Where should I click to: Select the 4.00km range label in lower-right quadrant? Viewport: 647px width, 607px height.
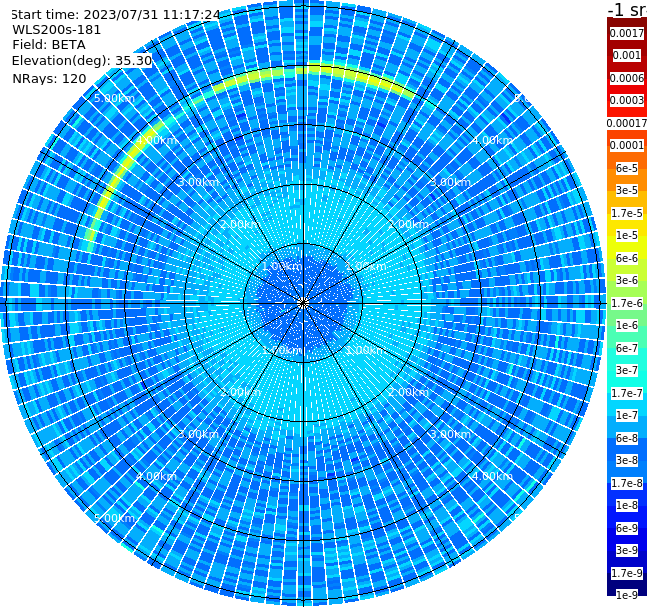coord(492,476)
